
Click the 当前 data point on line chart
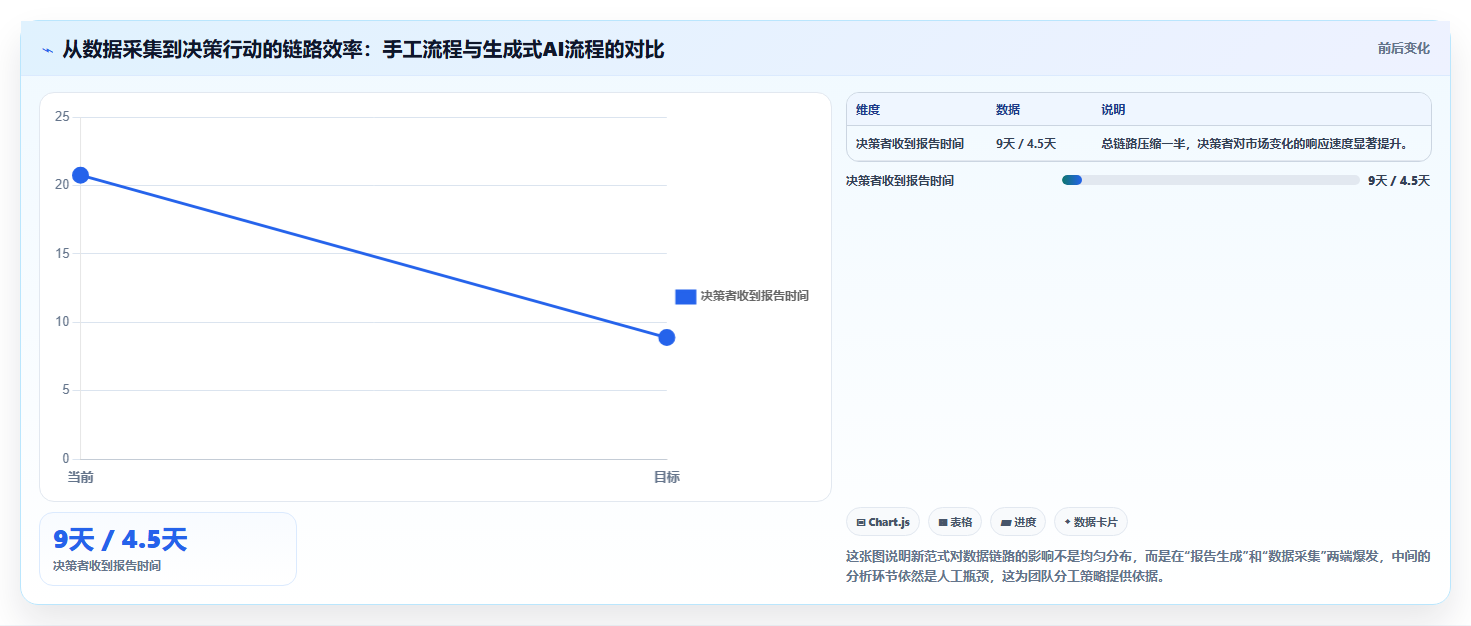tap(80, 175)
